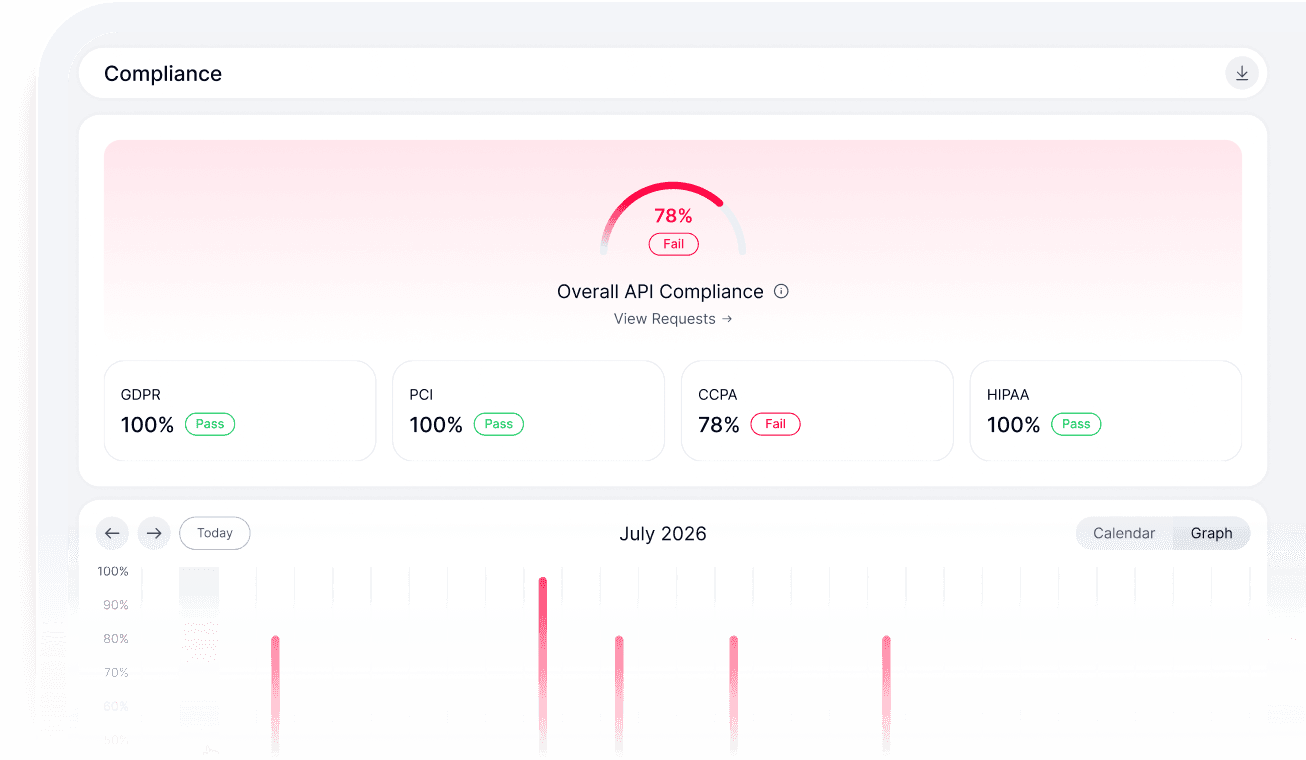Image resolution: width=1306 pixels, height=760 pixels.
Task: Open the HIPAA compliance card
Action: [x=1106, y=411]
